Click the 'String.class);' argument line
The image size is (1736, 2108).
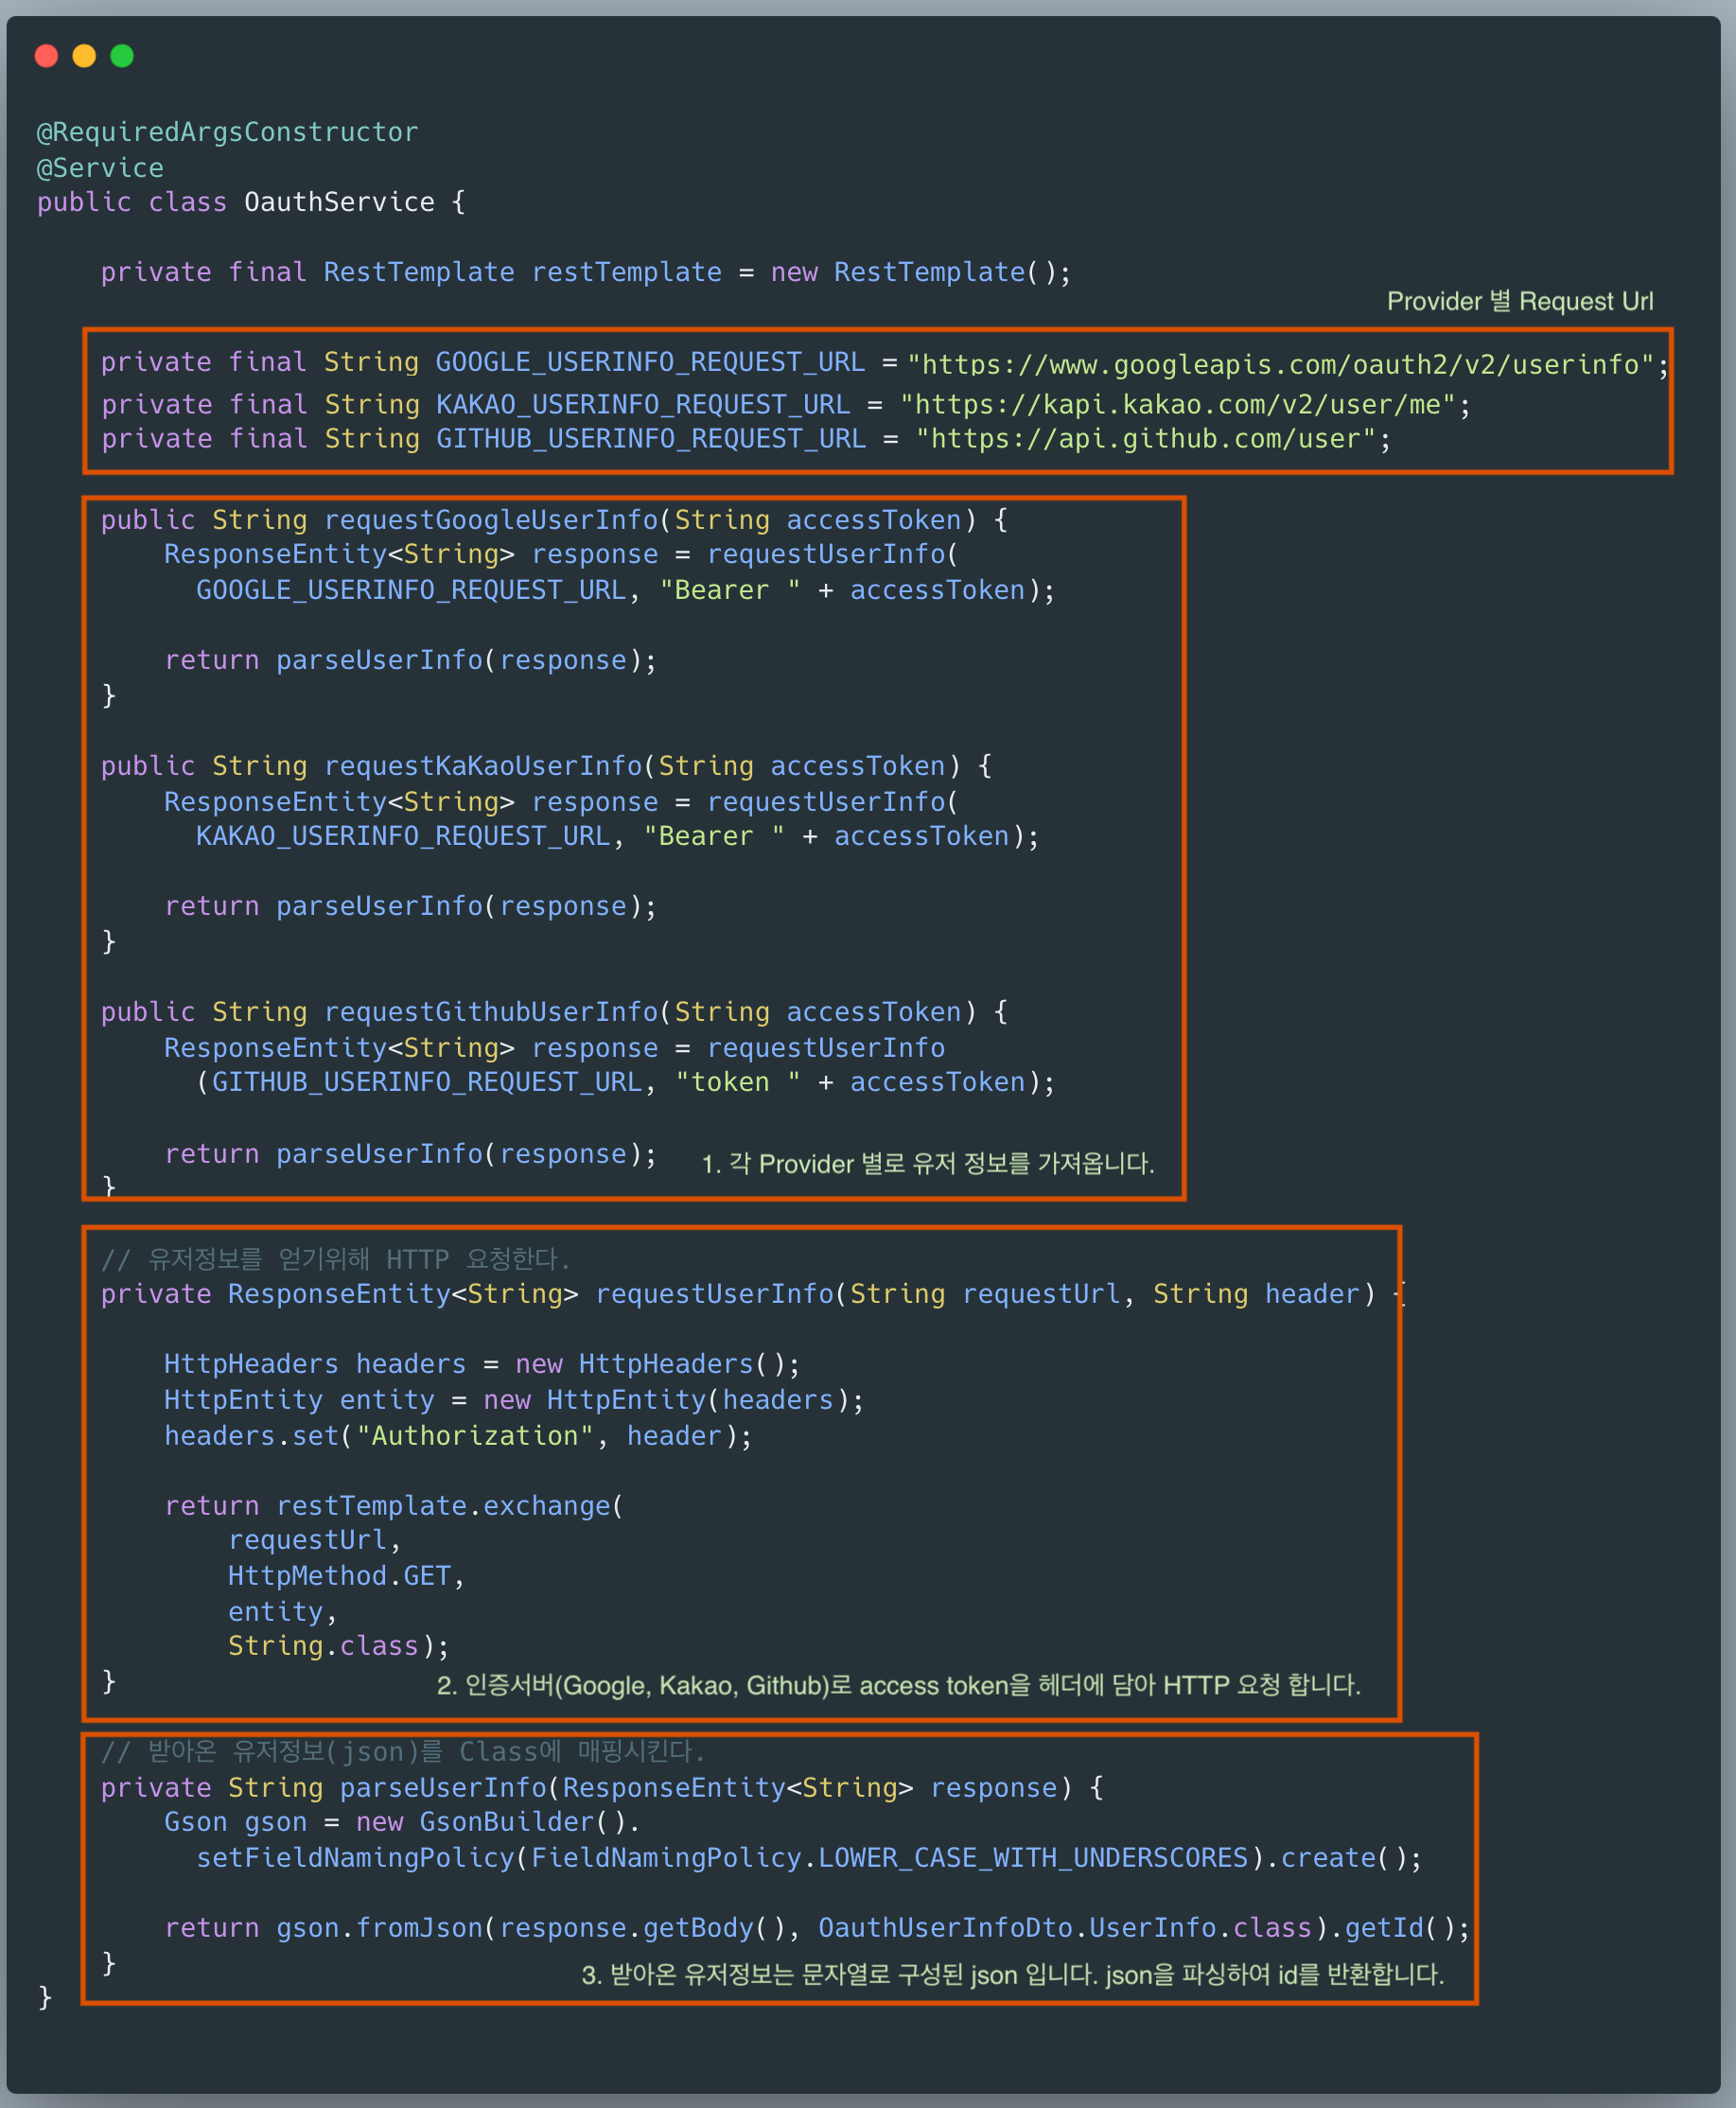tap(338, 1646)
